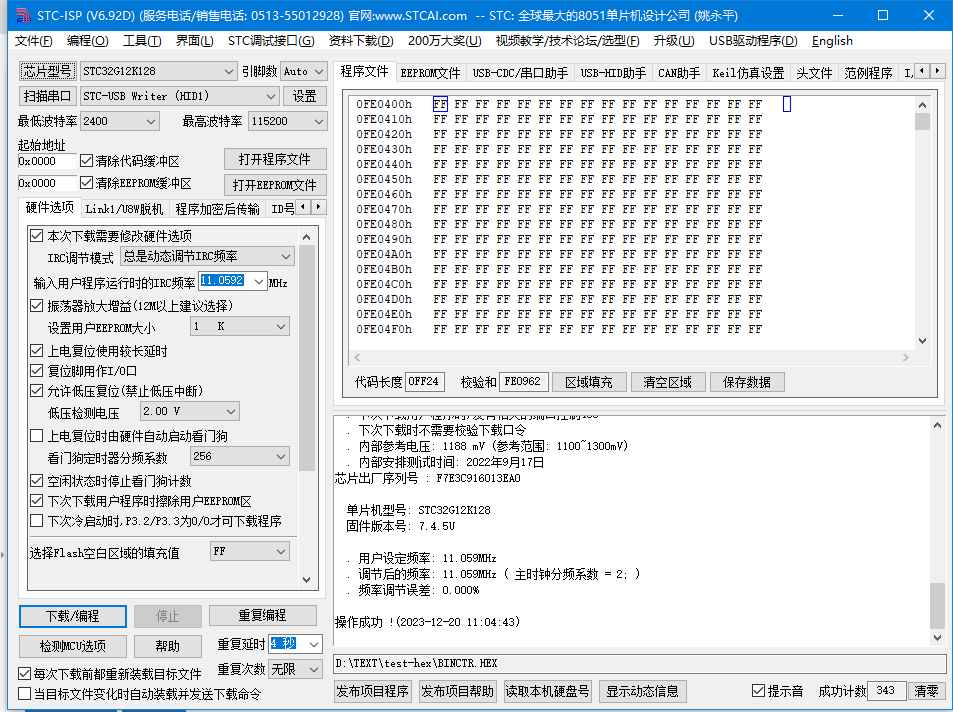Click the left tab-scroll arrow beside 范例程序

tap(923, 71)
